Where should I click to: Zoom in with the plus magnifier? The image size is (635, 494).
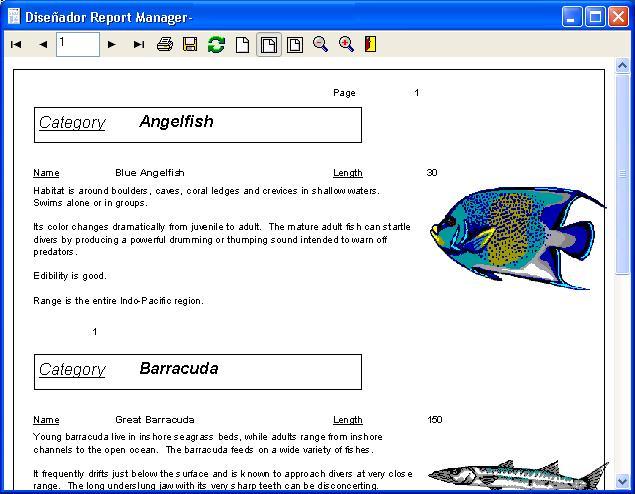click(x=346, y=44)
